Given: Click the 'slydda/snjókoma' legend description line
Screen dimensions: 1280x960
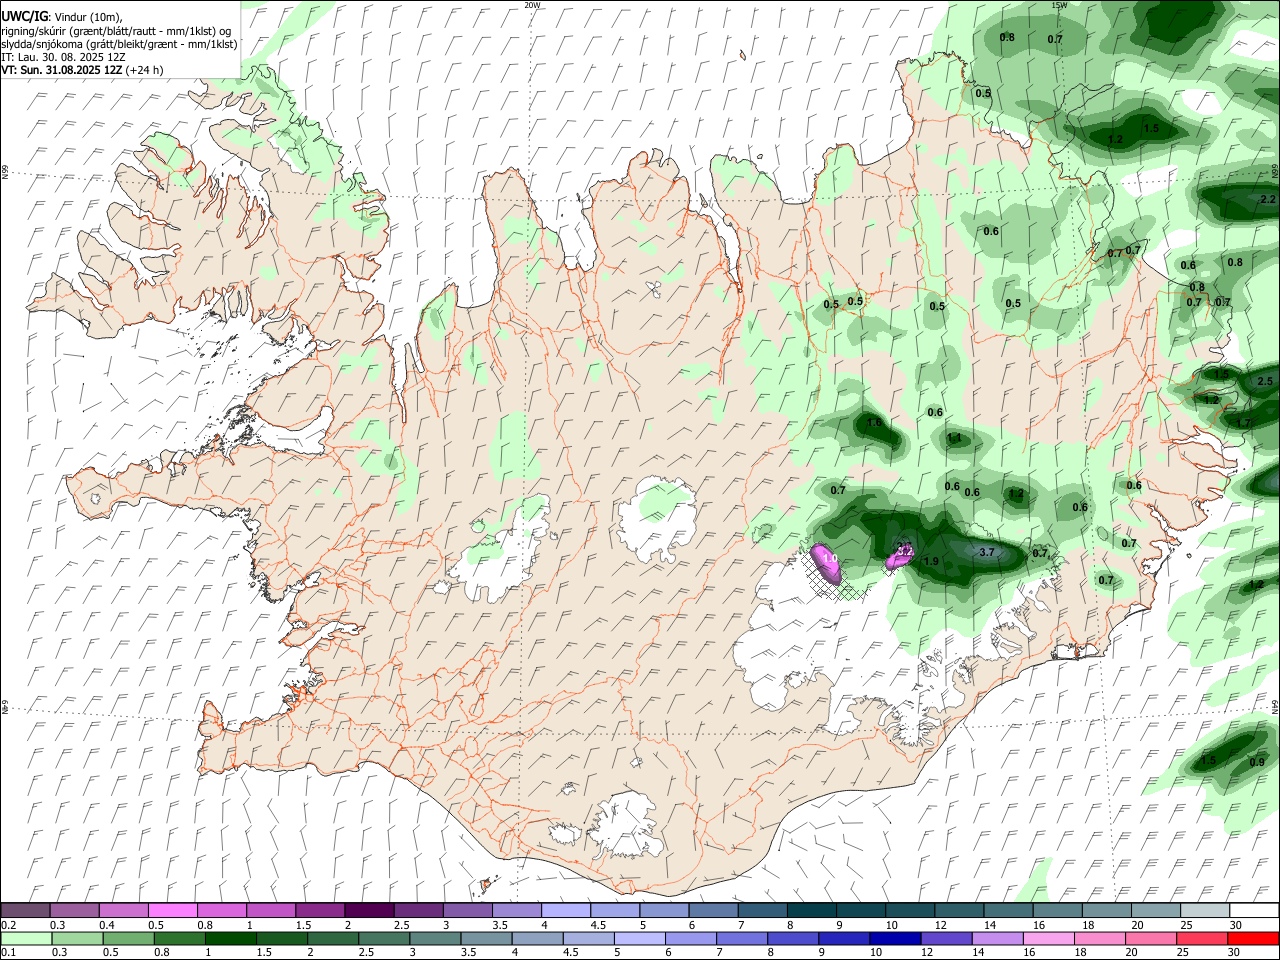Looking at the screenshot, I should click(119, 44).
